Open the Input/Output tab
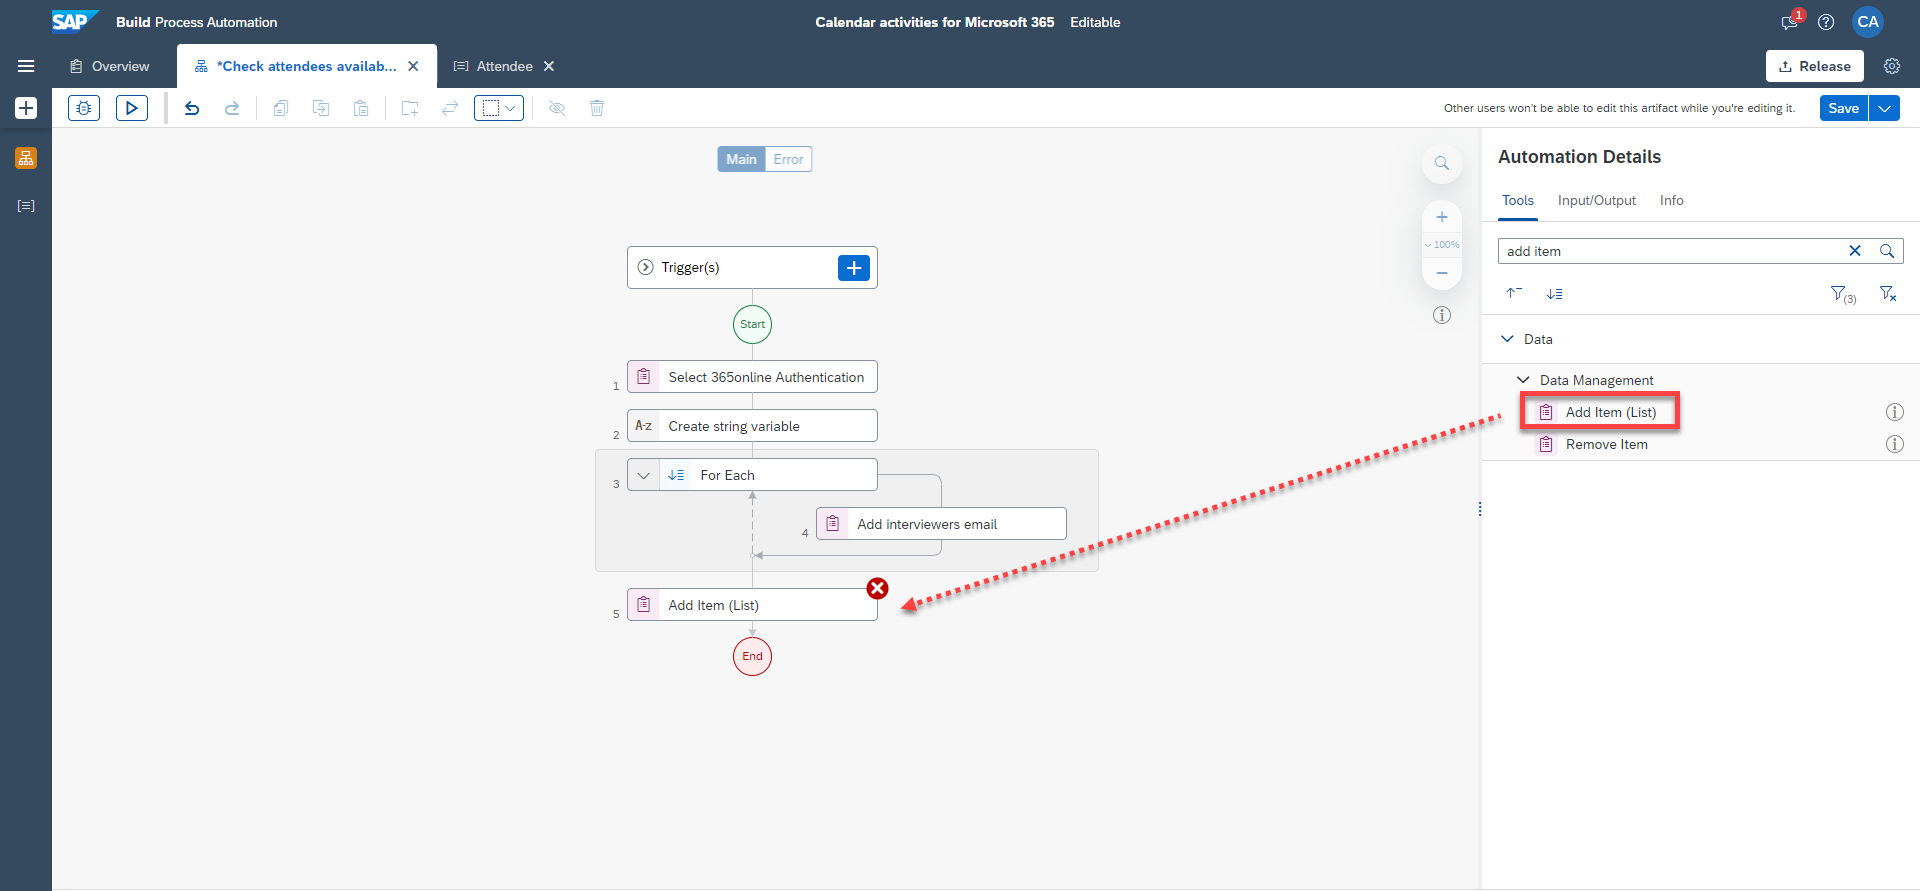This screenshot has height=891, width=1920. click(x=1597, y=200)
